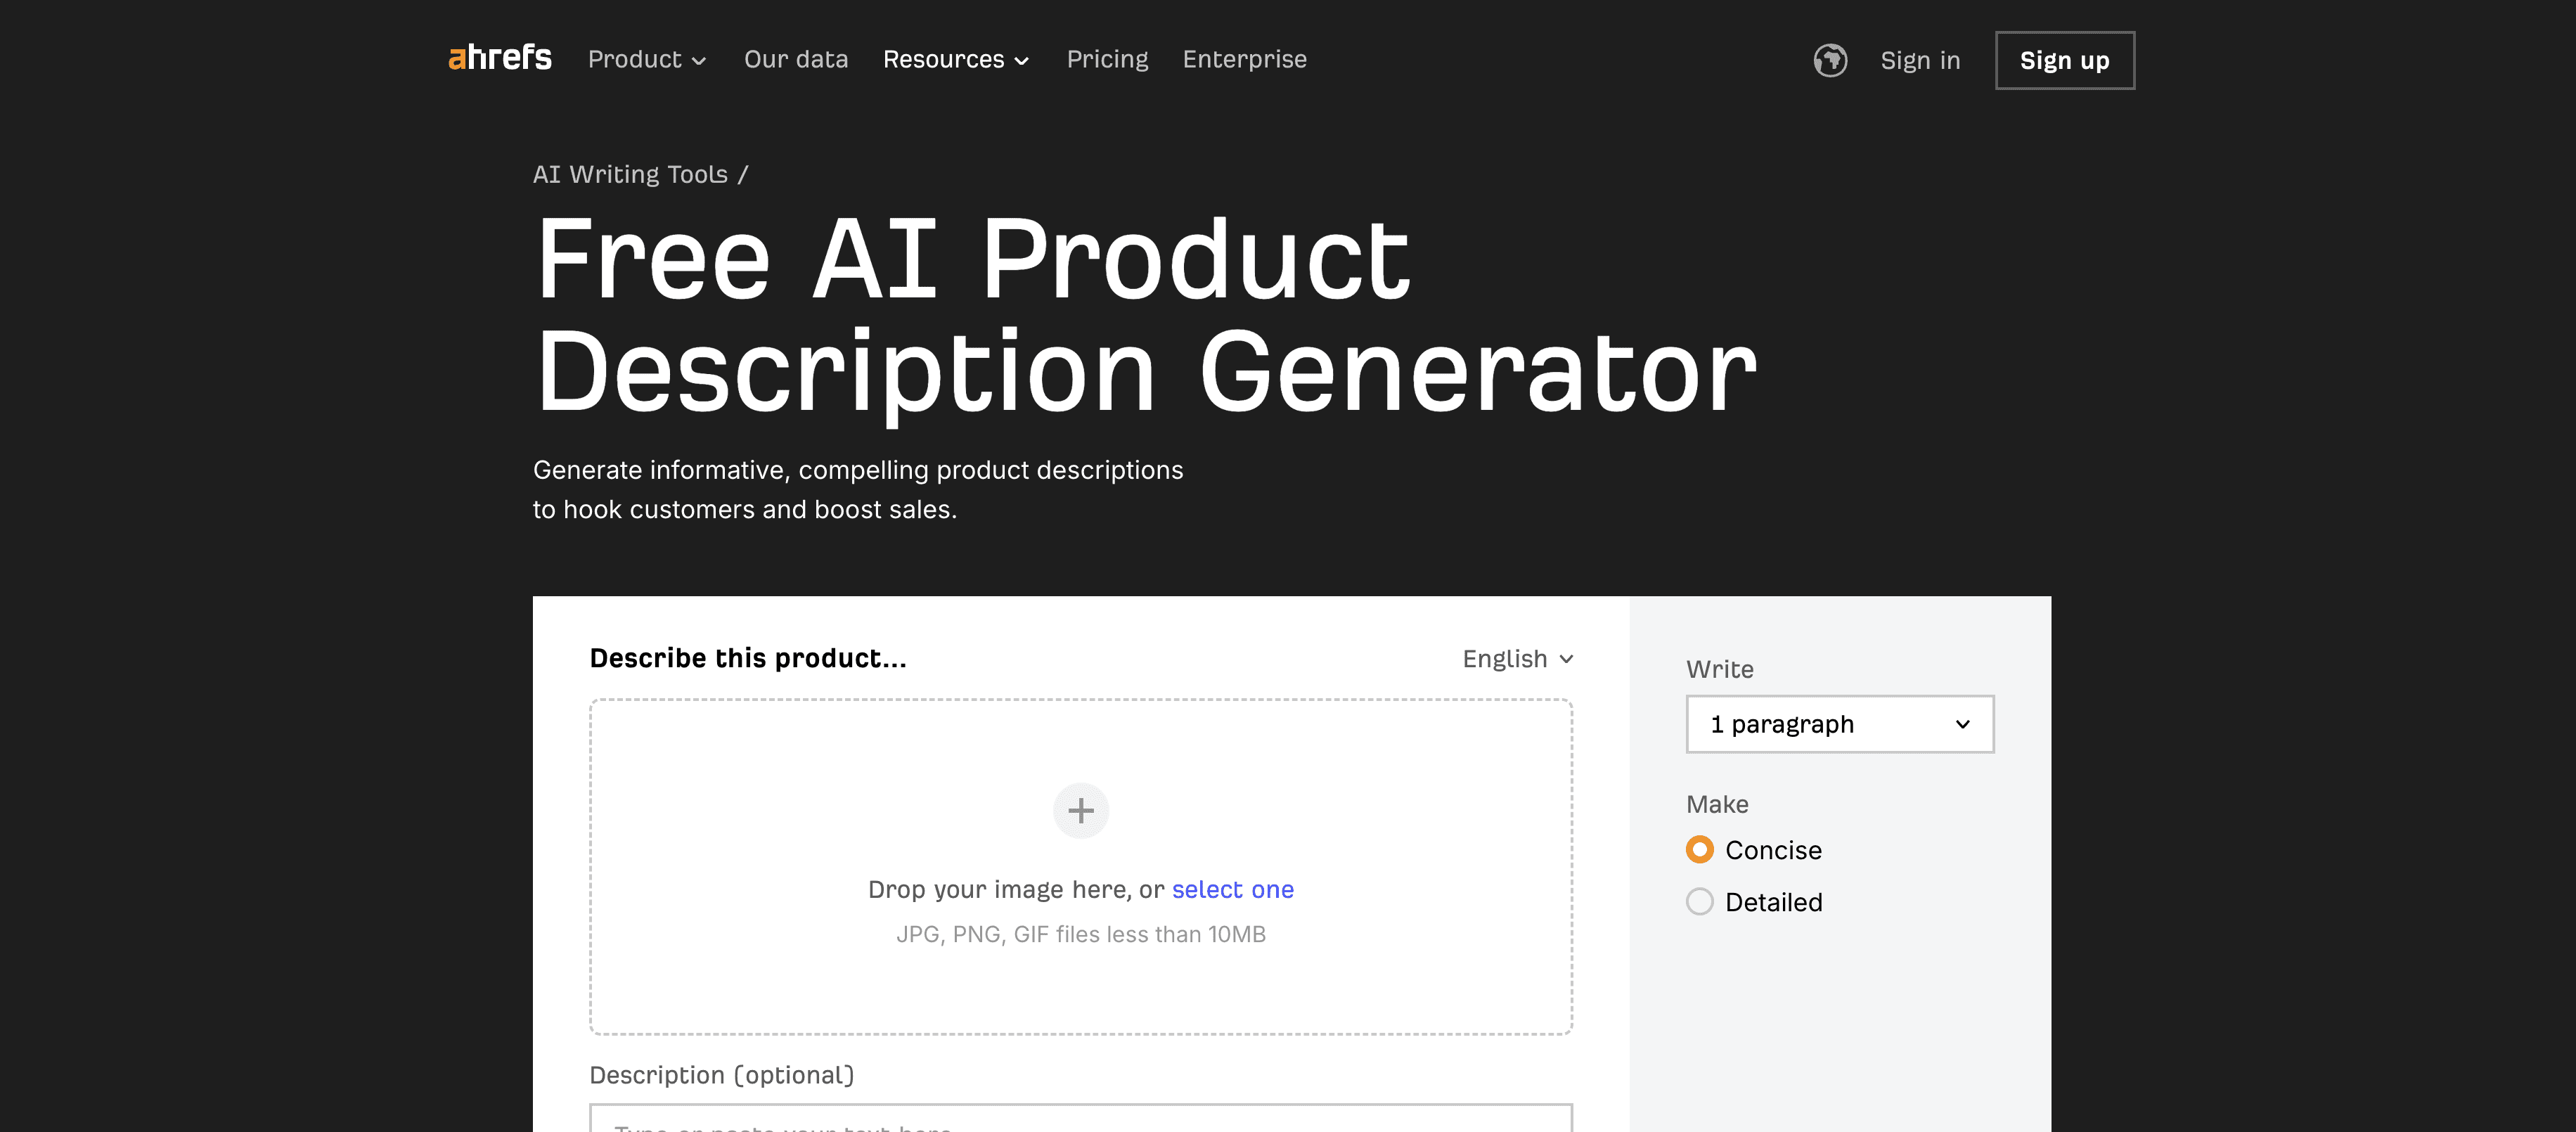Image resolution: width=2576 pixels, height=1132 pixels.
Task: Click the Enterprise nav item
Action: pos(1245,58)
